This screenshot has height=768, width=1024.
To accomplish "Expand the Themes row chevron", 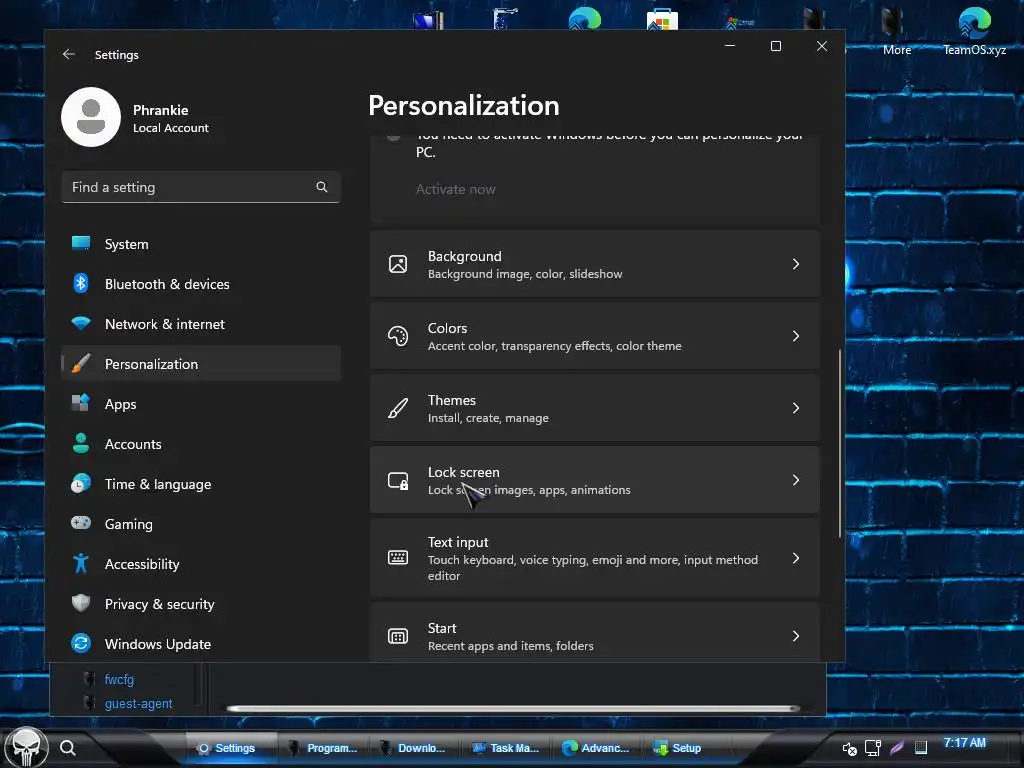I will click(795, 408).
